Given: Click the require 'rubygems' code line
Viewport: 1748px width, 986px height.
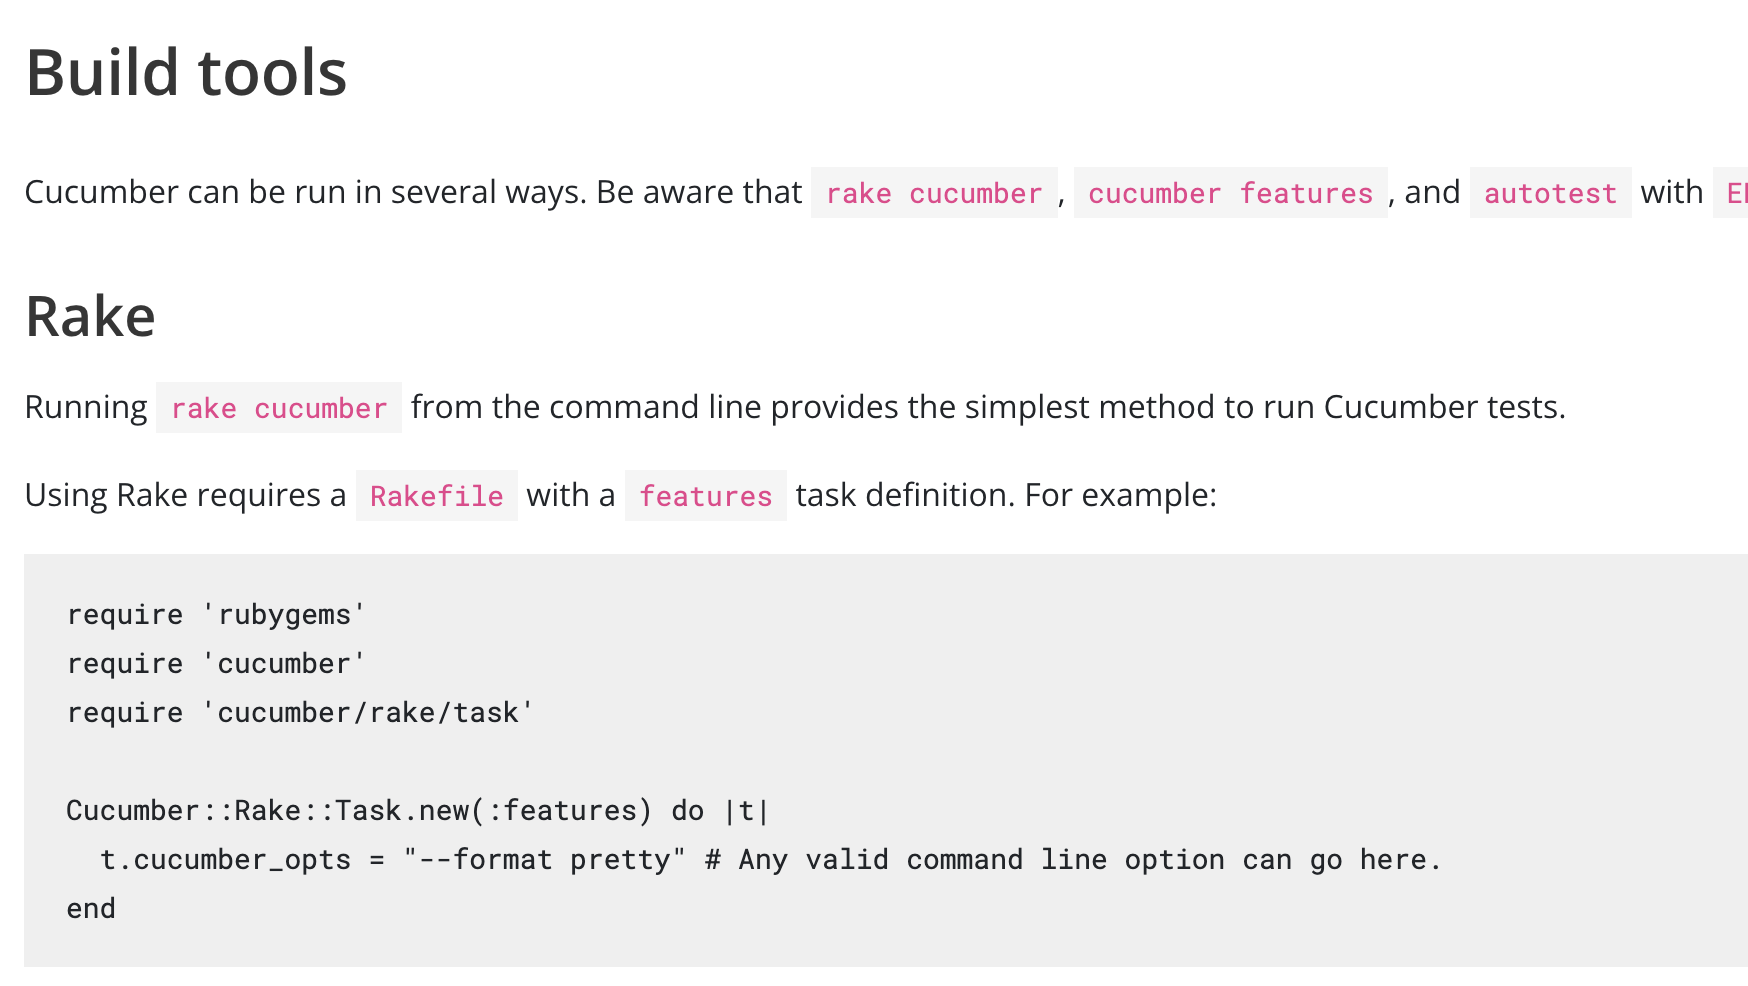Looking at the screenshot, I should click(217, 614).
